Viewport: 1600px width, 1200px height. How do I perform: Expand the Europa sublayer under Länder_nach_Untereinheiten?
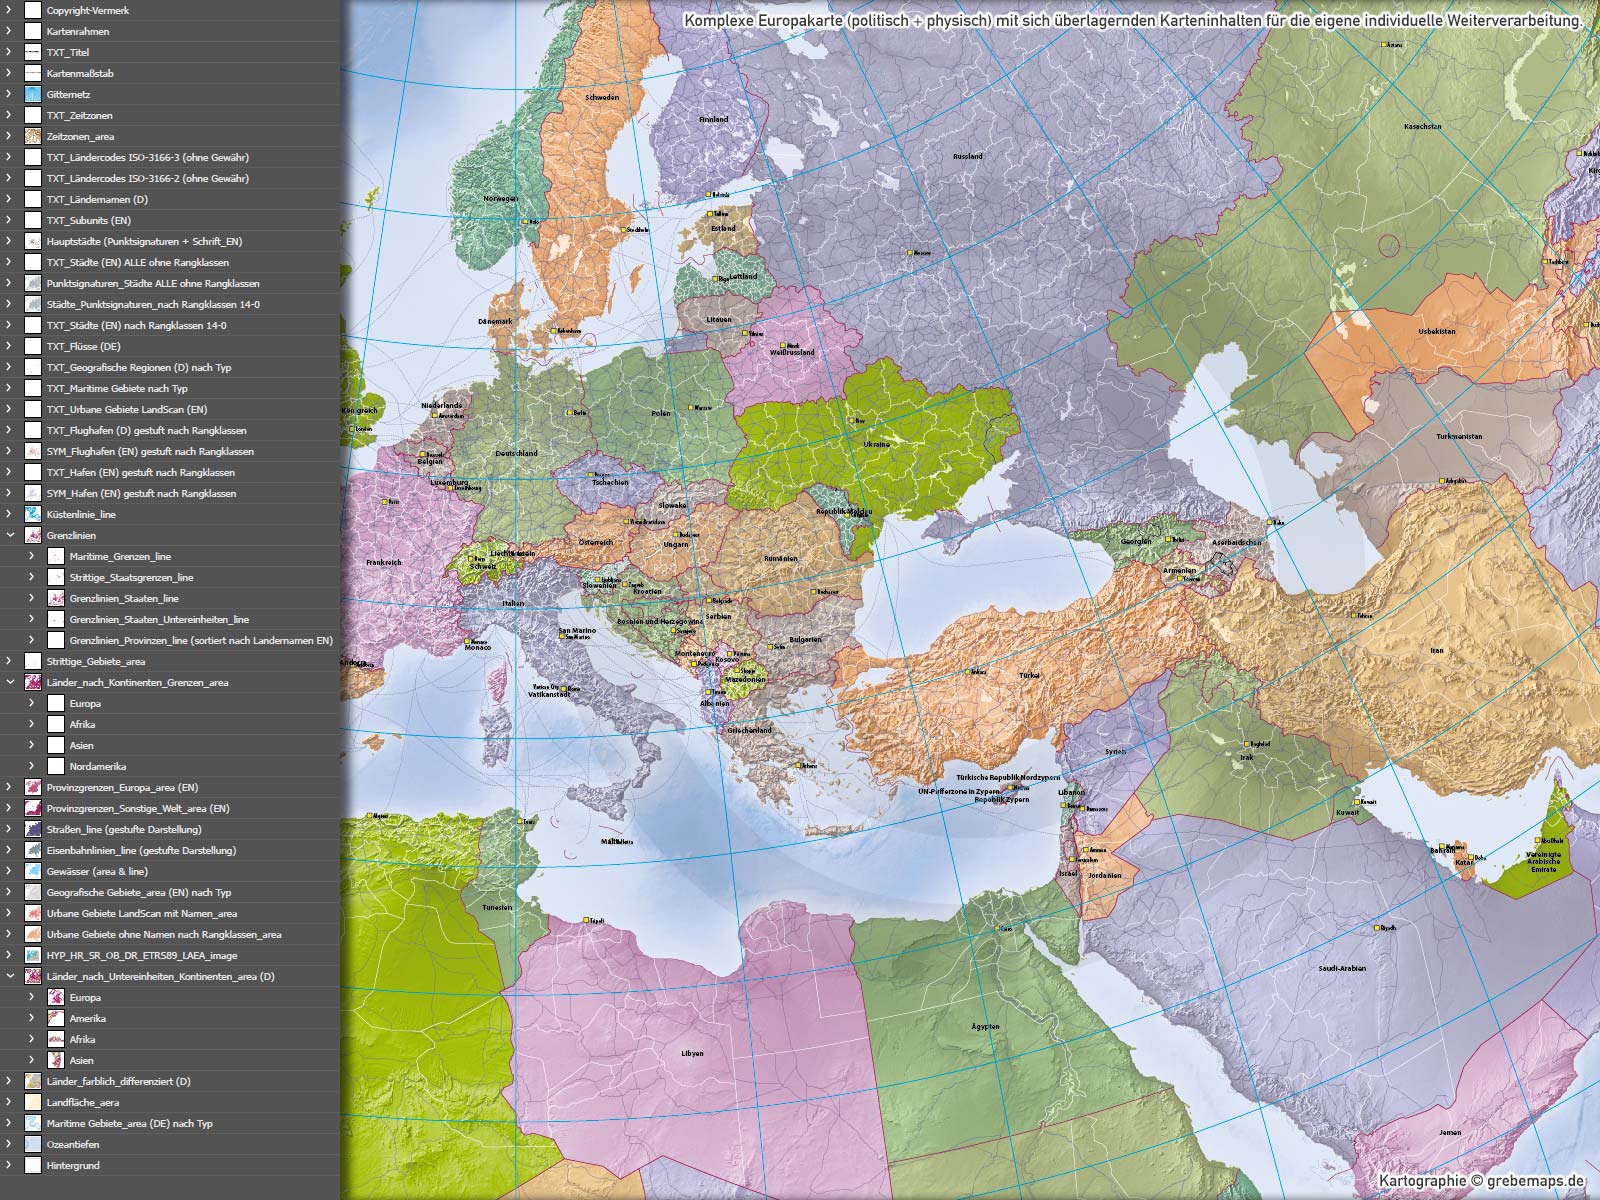click(32, 997)
